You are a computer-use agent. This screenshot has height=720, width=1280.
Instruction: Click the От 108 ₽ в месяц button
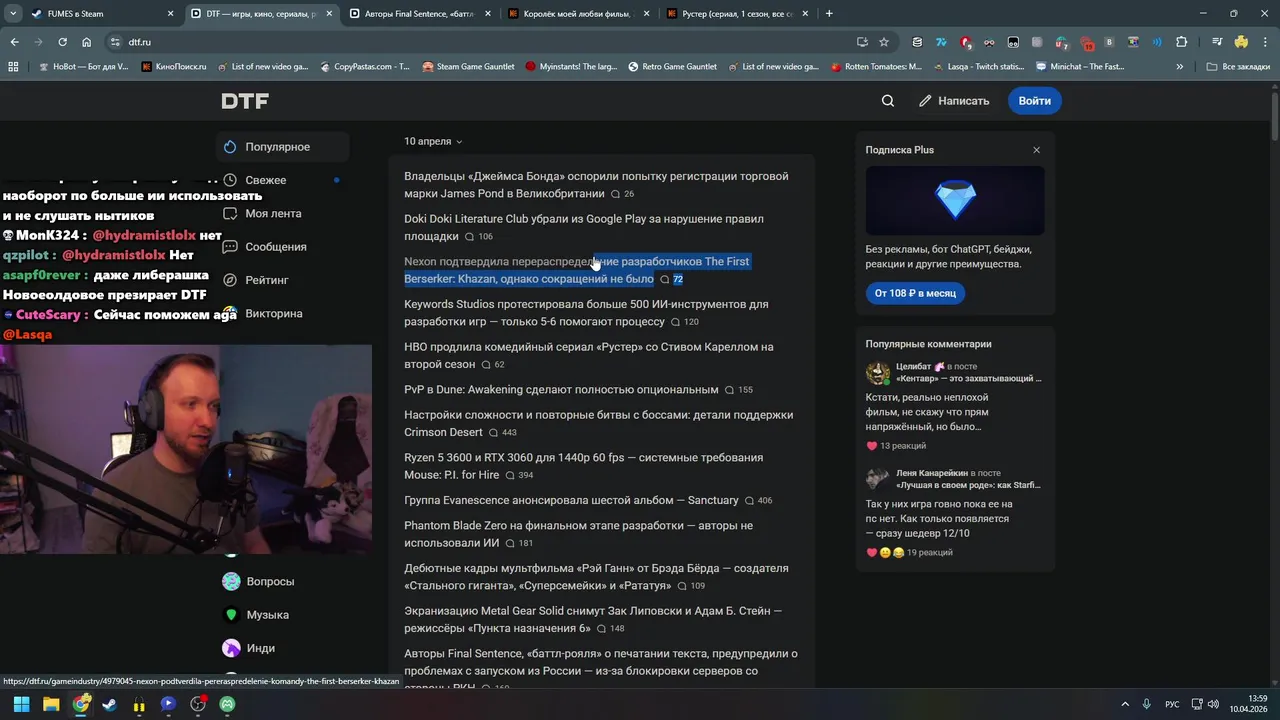coord(915,293)
